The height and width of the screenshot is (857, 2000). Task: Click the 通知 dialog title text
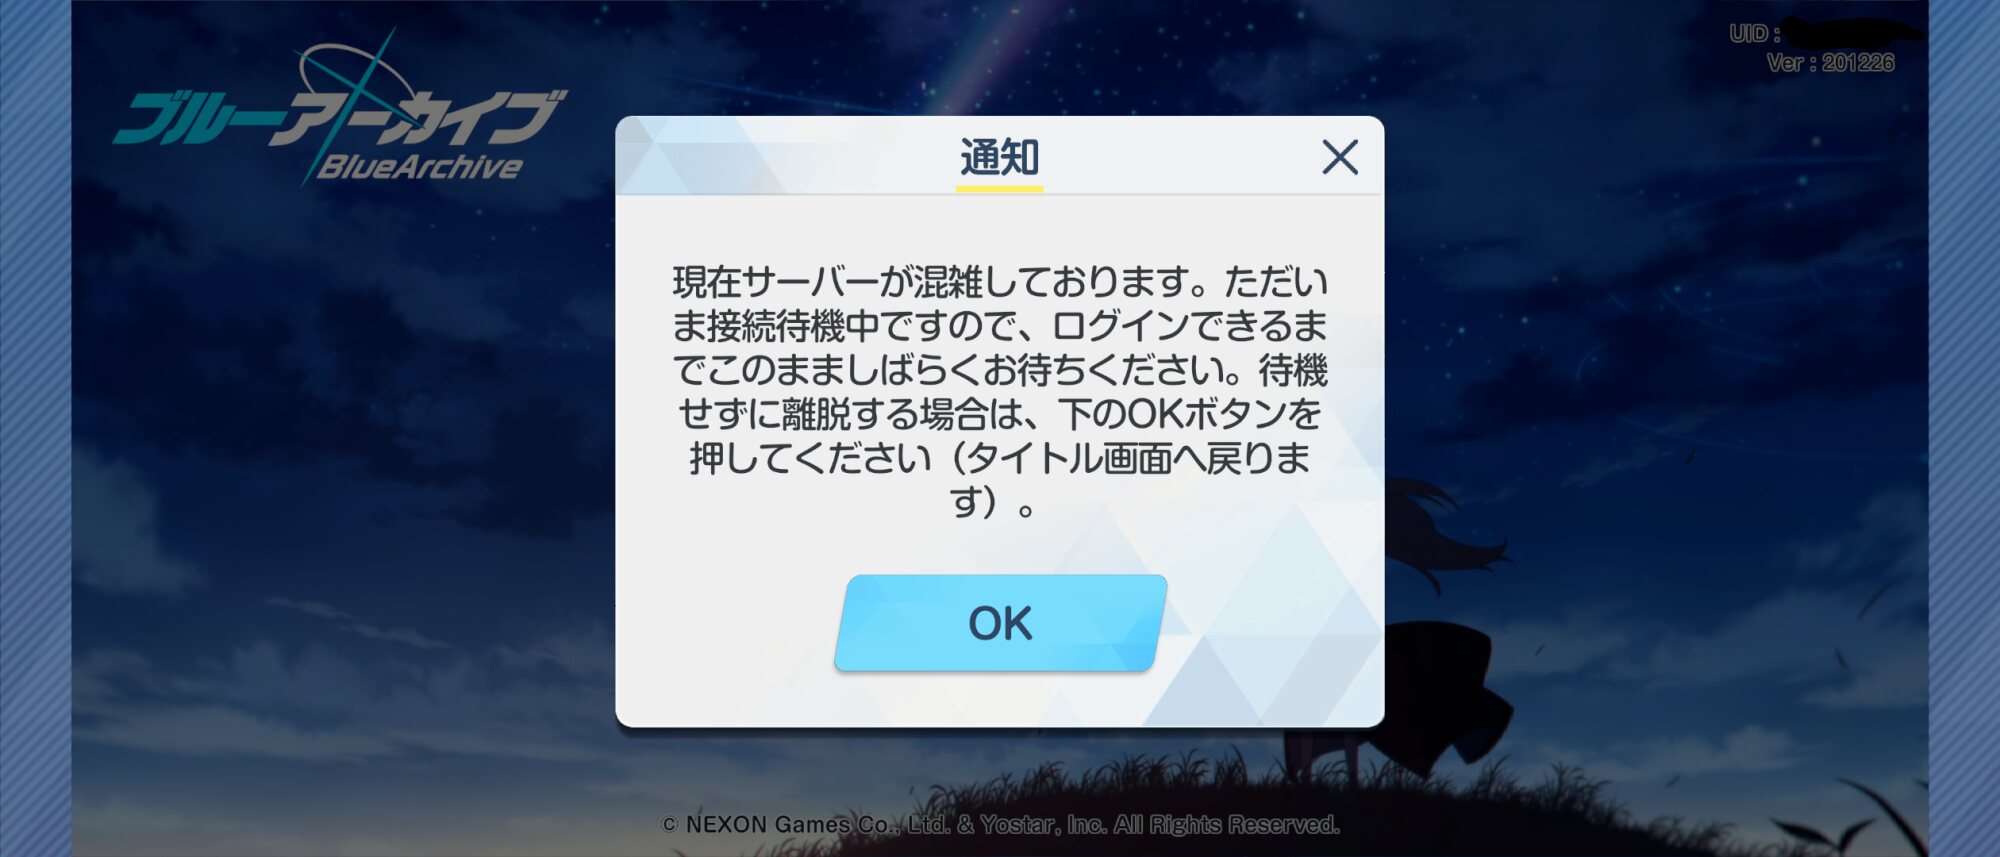tap(1000, 157)
